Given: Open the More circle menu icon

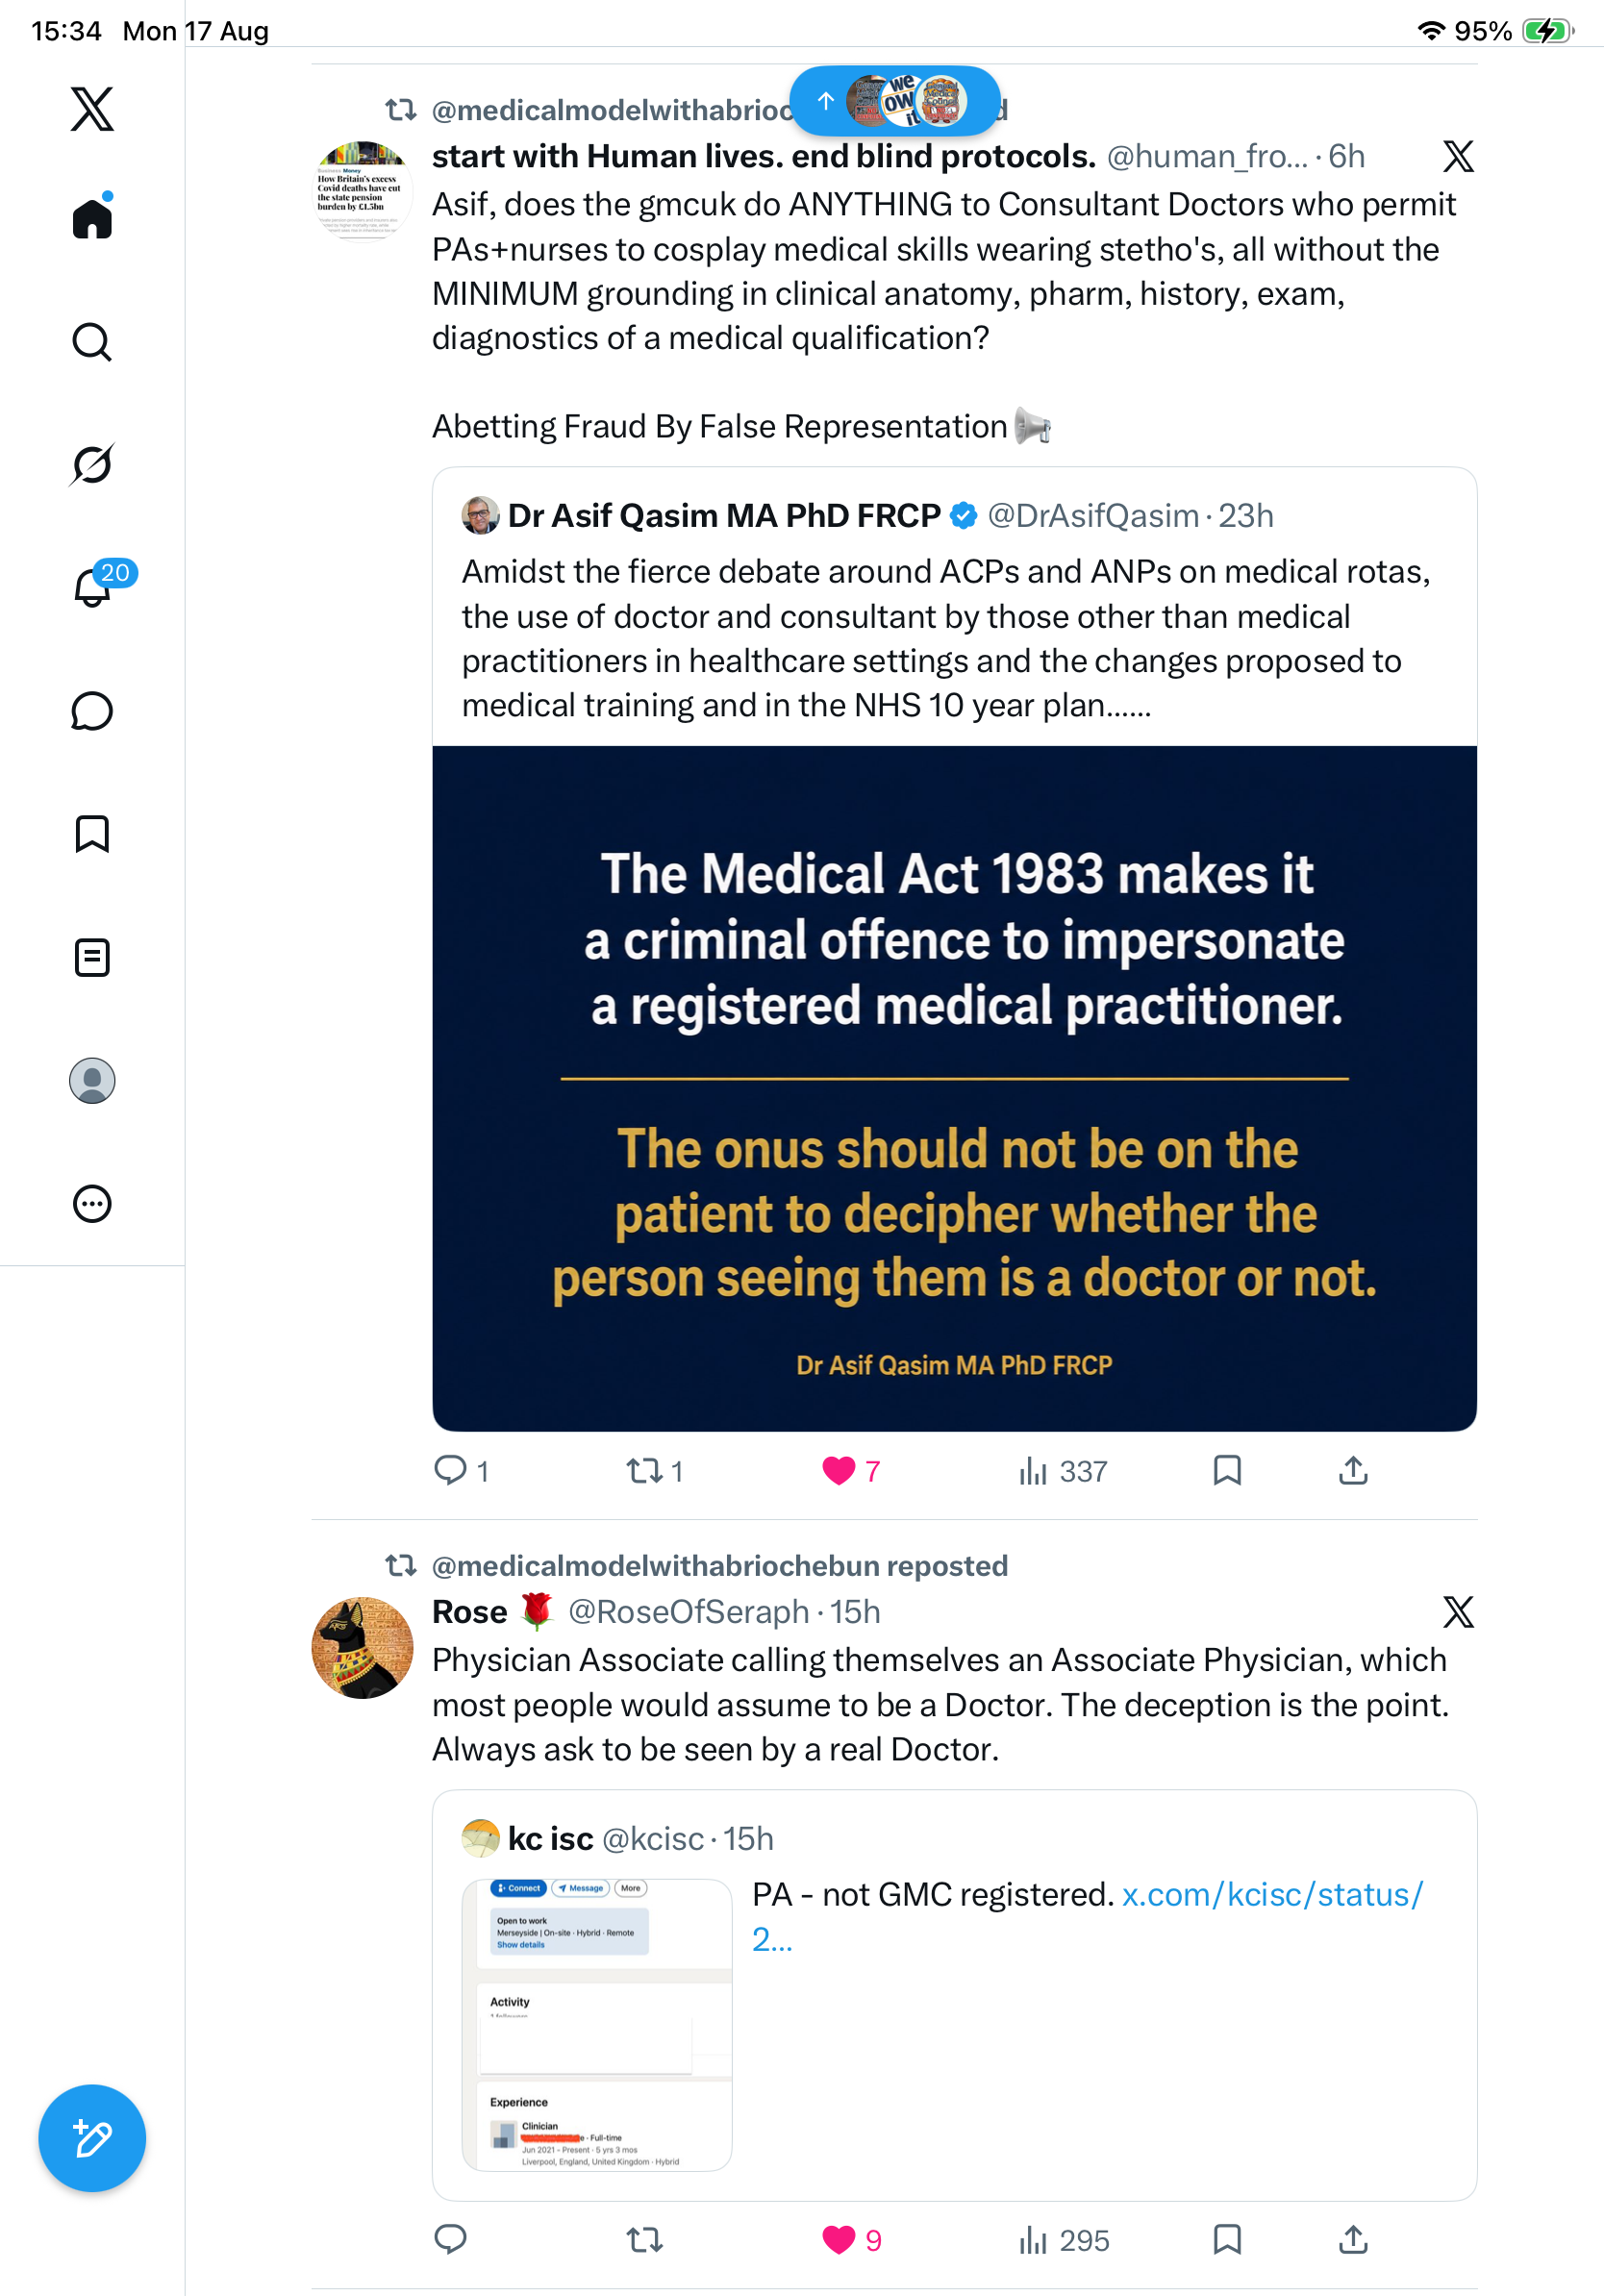Looking at the screenshot, I should (92, 1204).
